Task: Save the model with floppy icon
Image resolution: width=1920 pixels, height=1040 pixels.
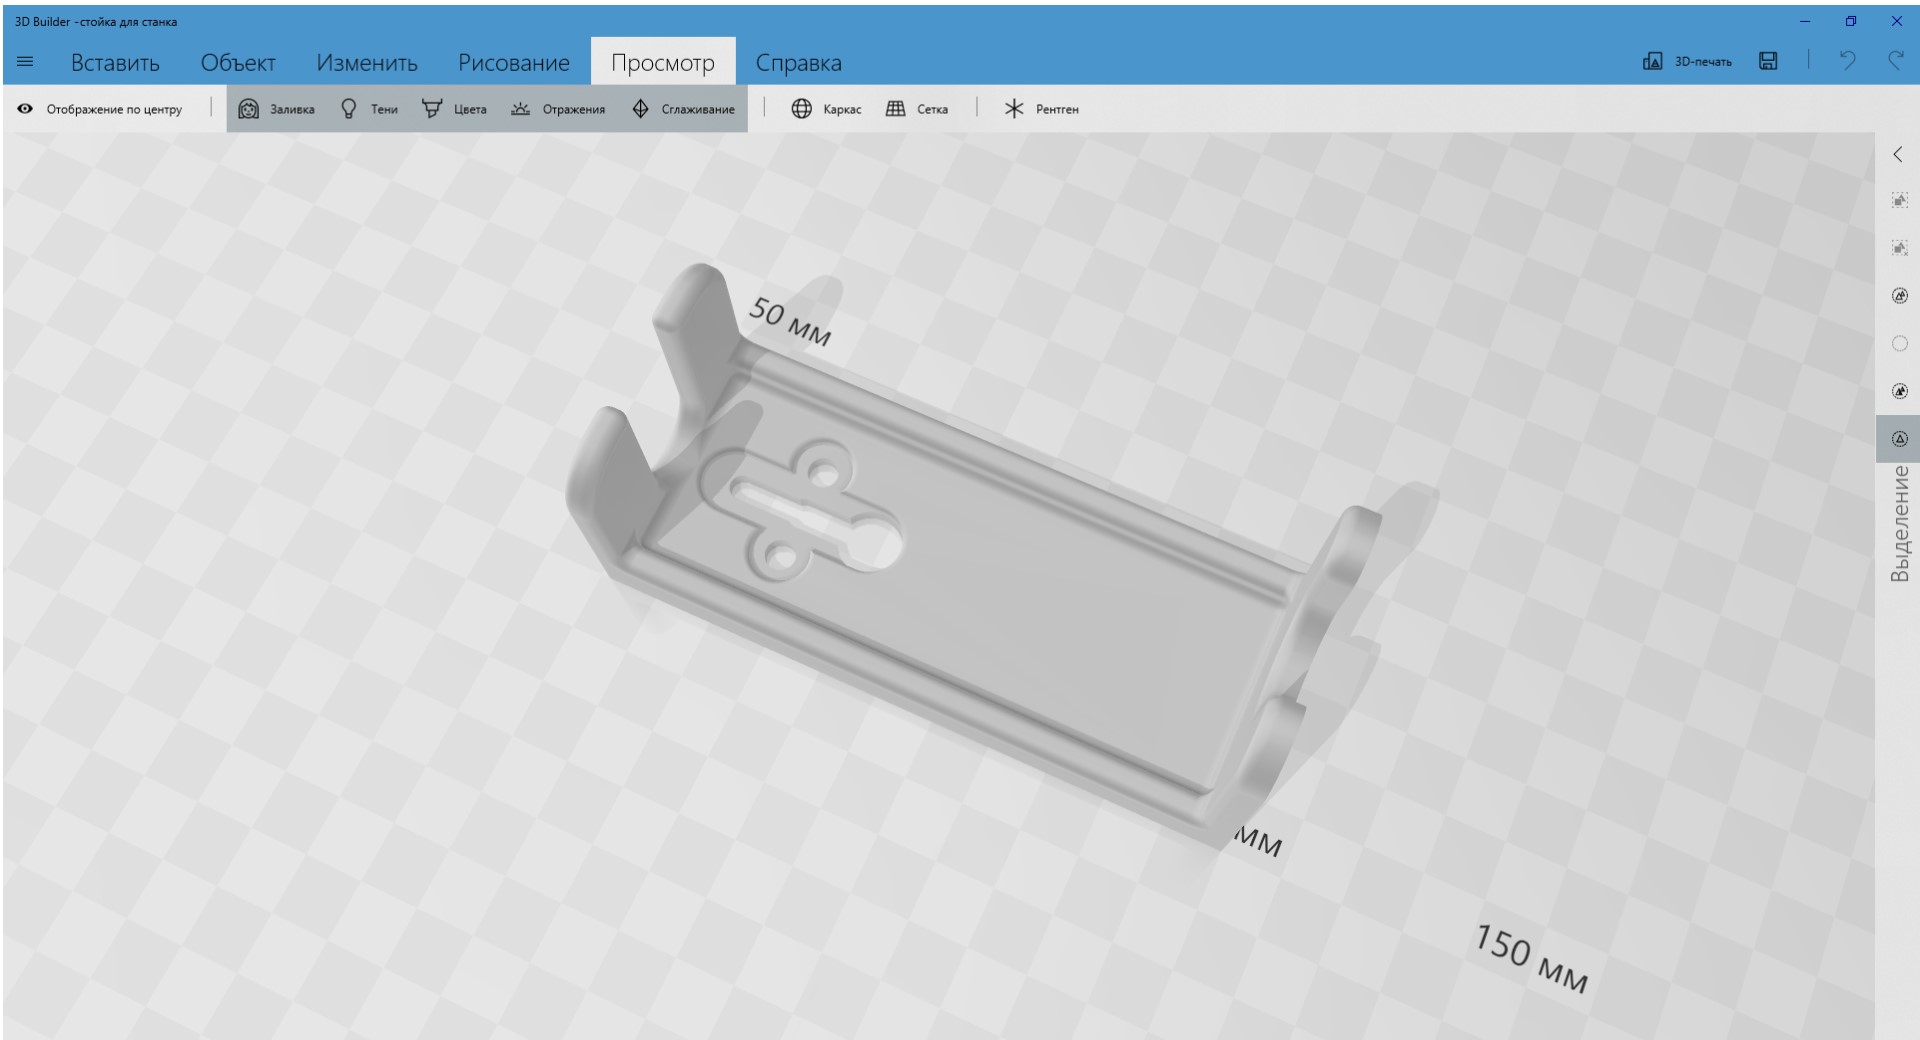Action: pos(1769,61)
